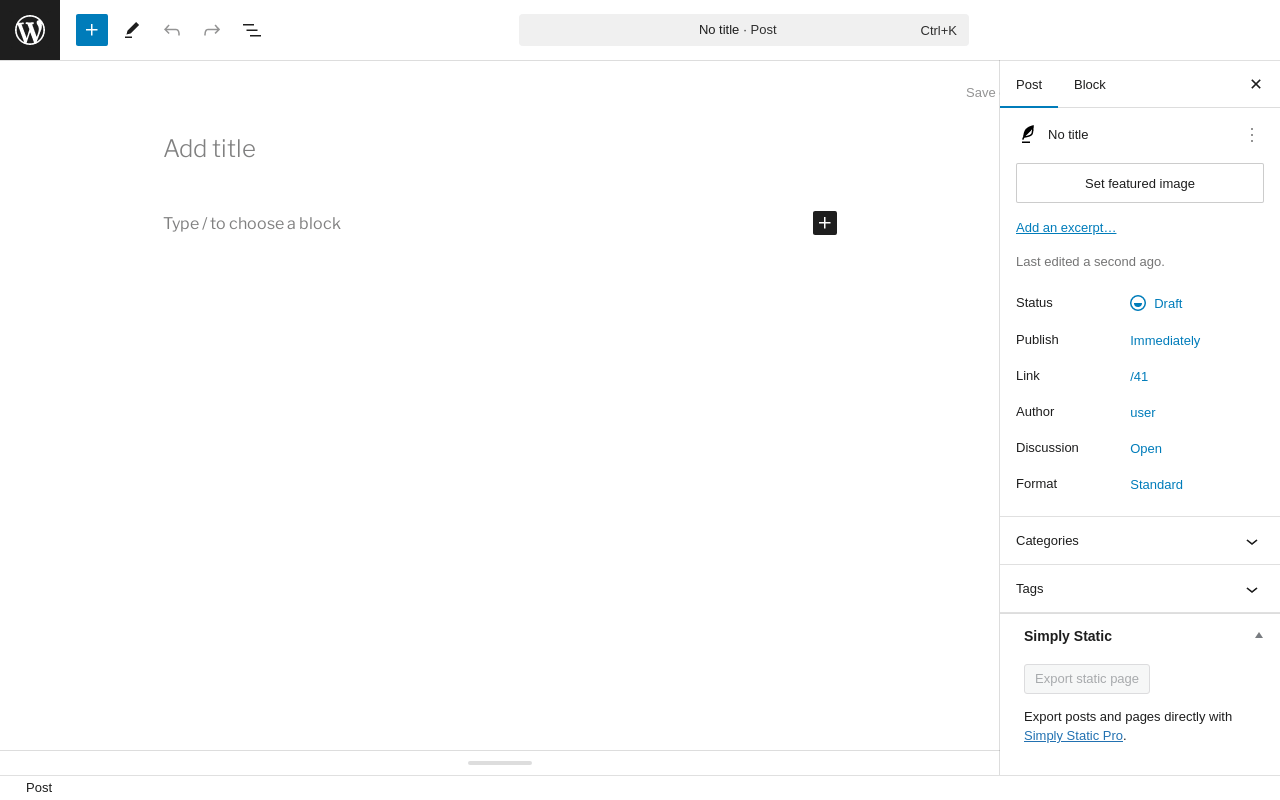1280x800 pixels.
Task: Close the settings sidebar
Action: coord(1256,84)
